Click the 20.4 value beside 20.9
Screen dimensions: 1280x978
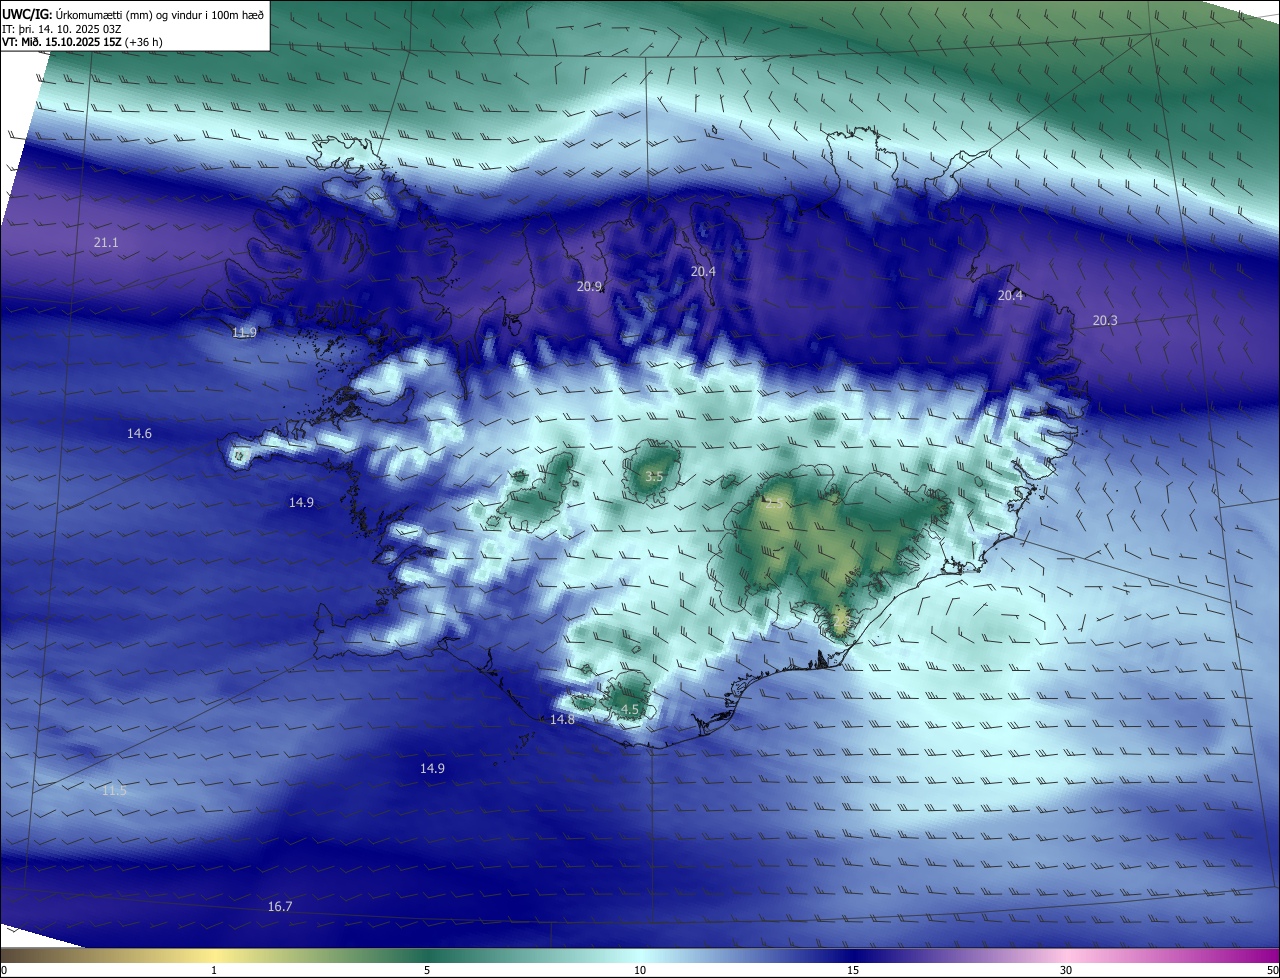(x=703, y=272)
